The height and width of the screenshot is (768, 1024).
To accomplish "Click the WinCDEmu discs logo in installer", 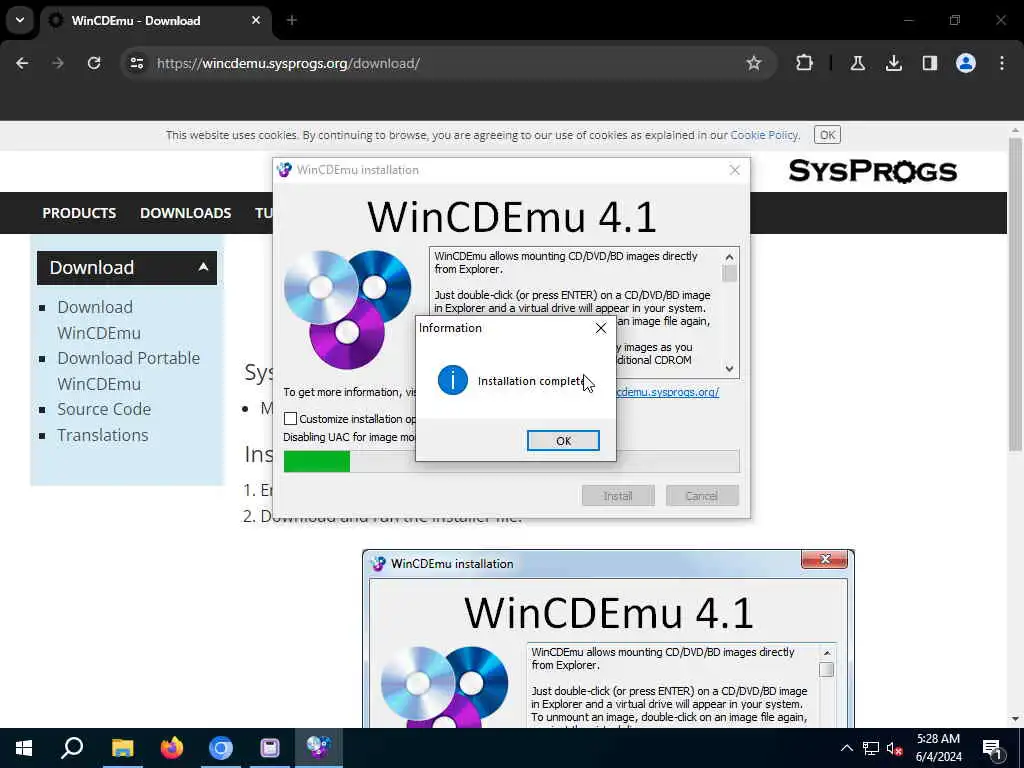I will click(x=347, y=309).
